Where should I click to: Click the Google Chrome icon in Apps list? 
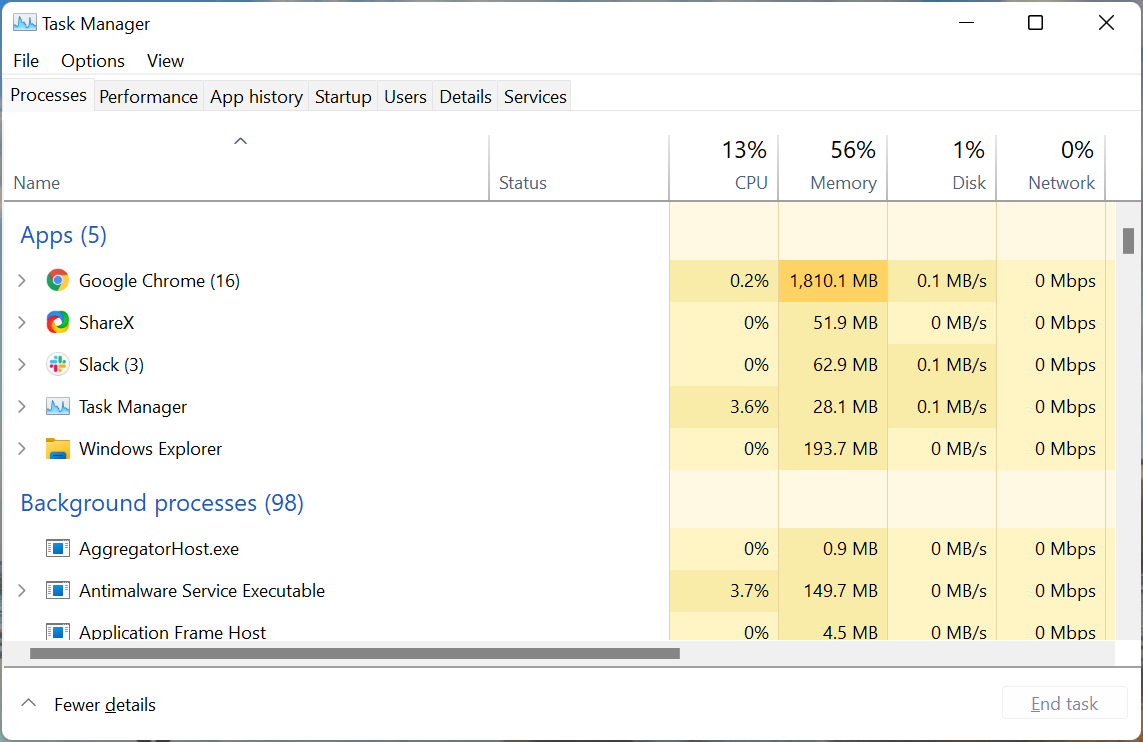click(x=57, y=280)
